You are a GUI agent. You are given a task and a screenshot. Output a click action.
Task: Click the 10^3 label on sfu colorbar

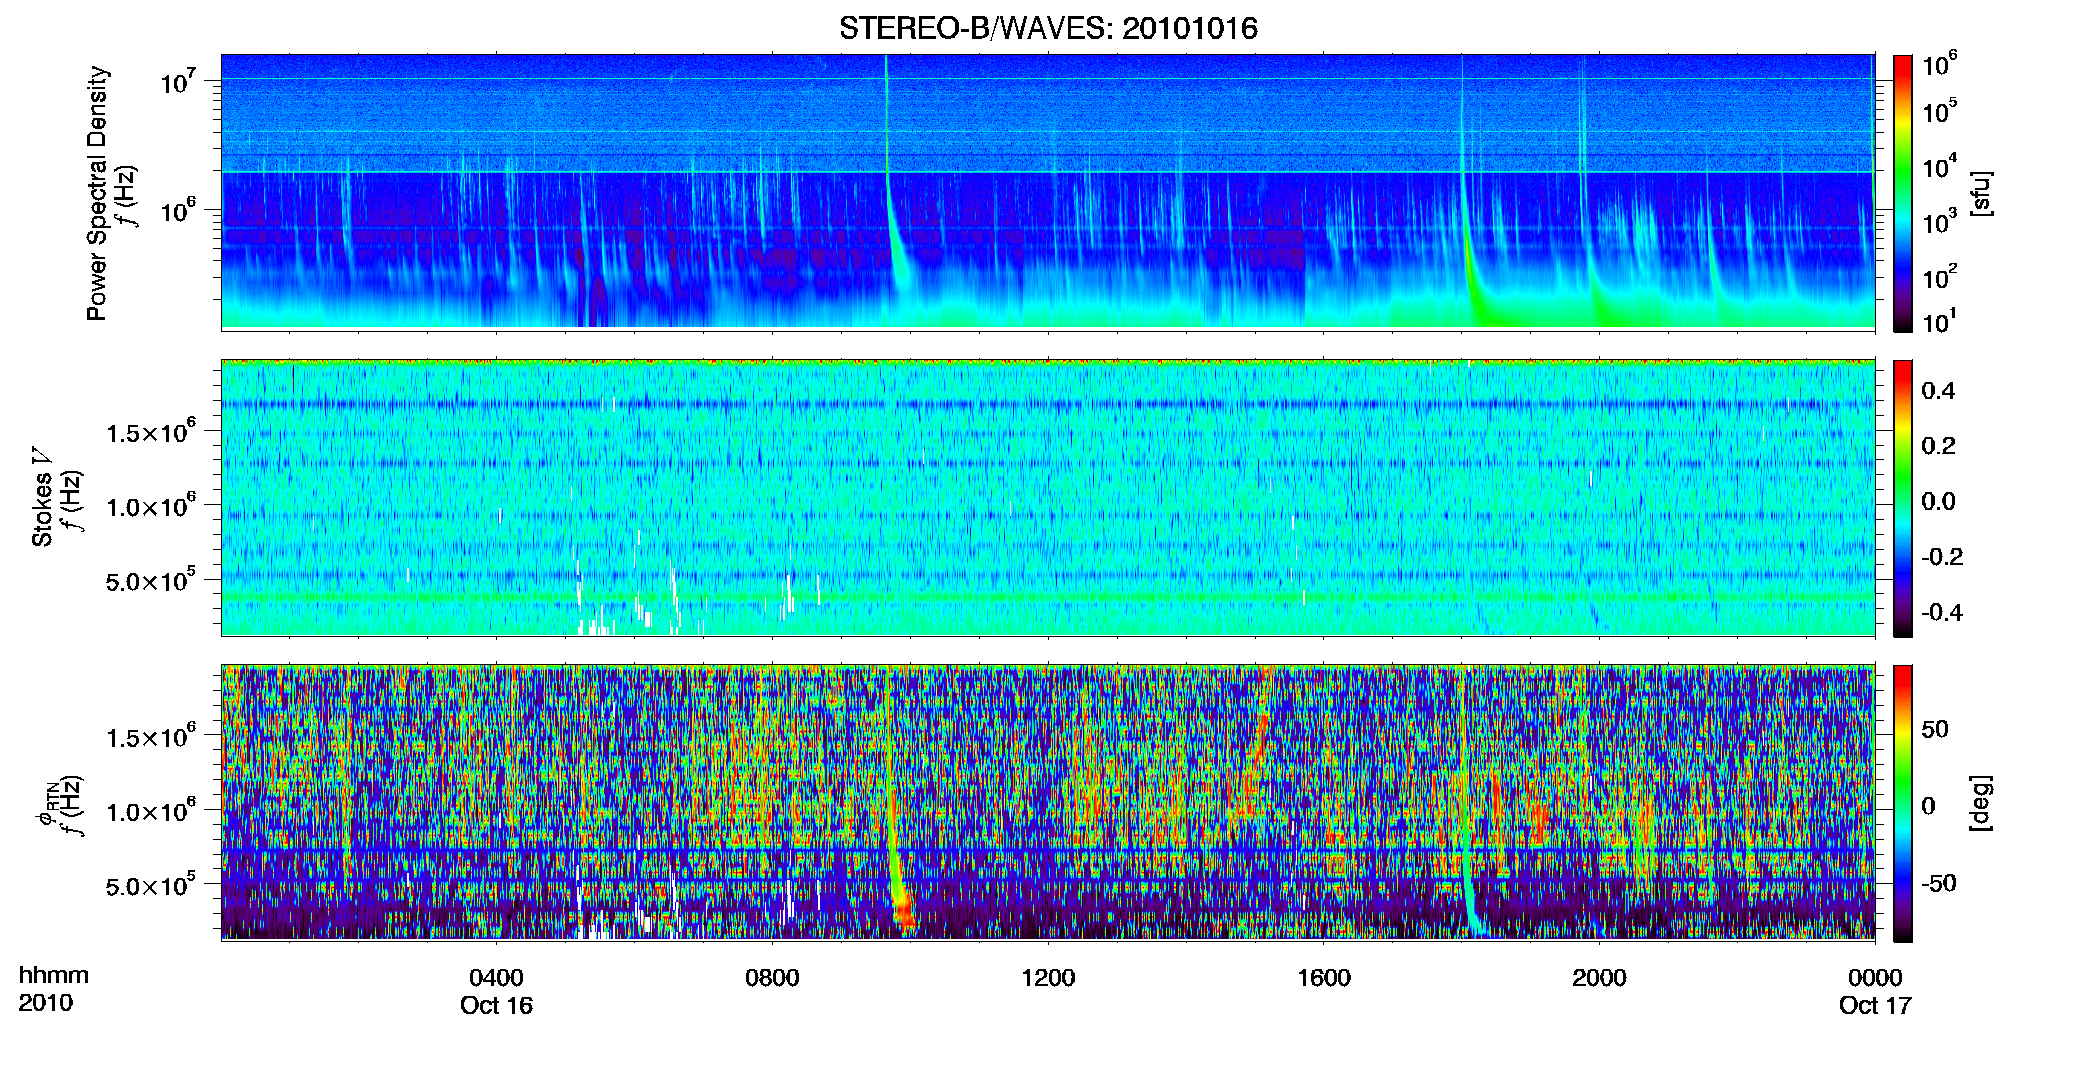[x=1940, y=221]
